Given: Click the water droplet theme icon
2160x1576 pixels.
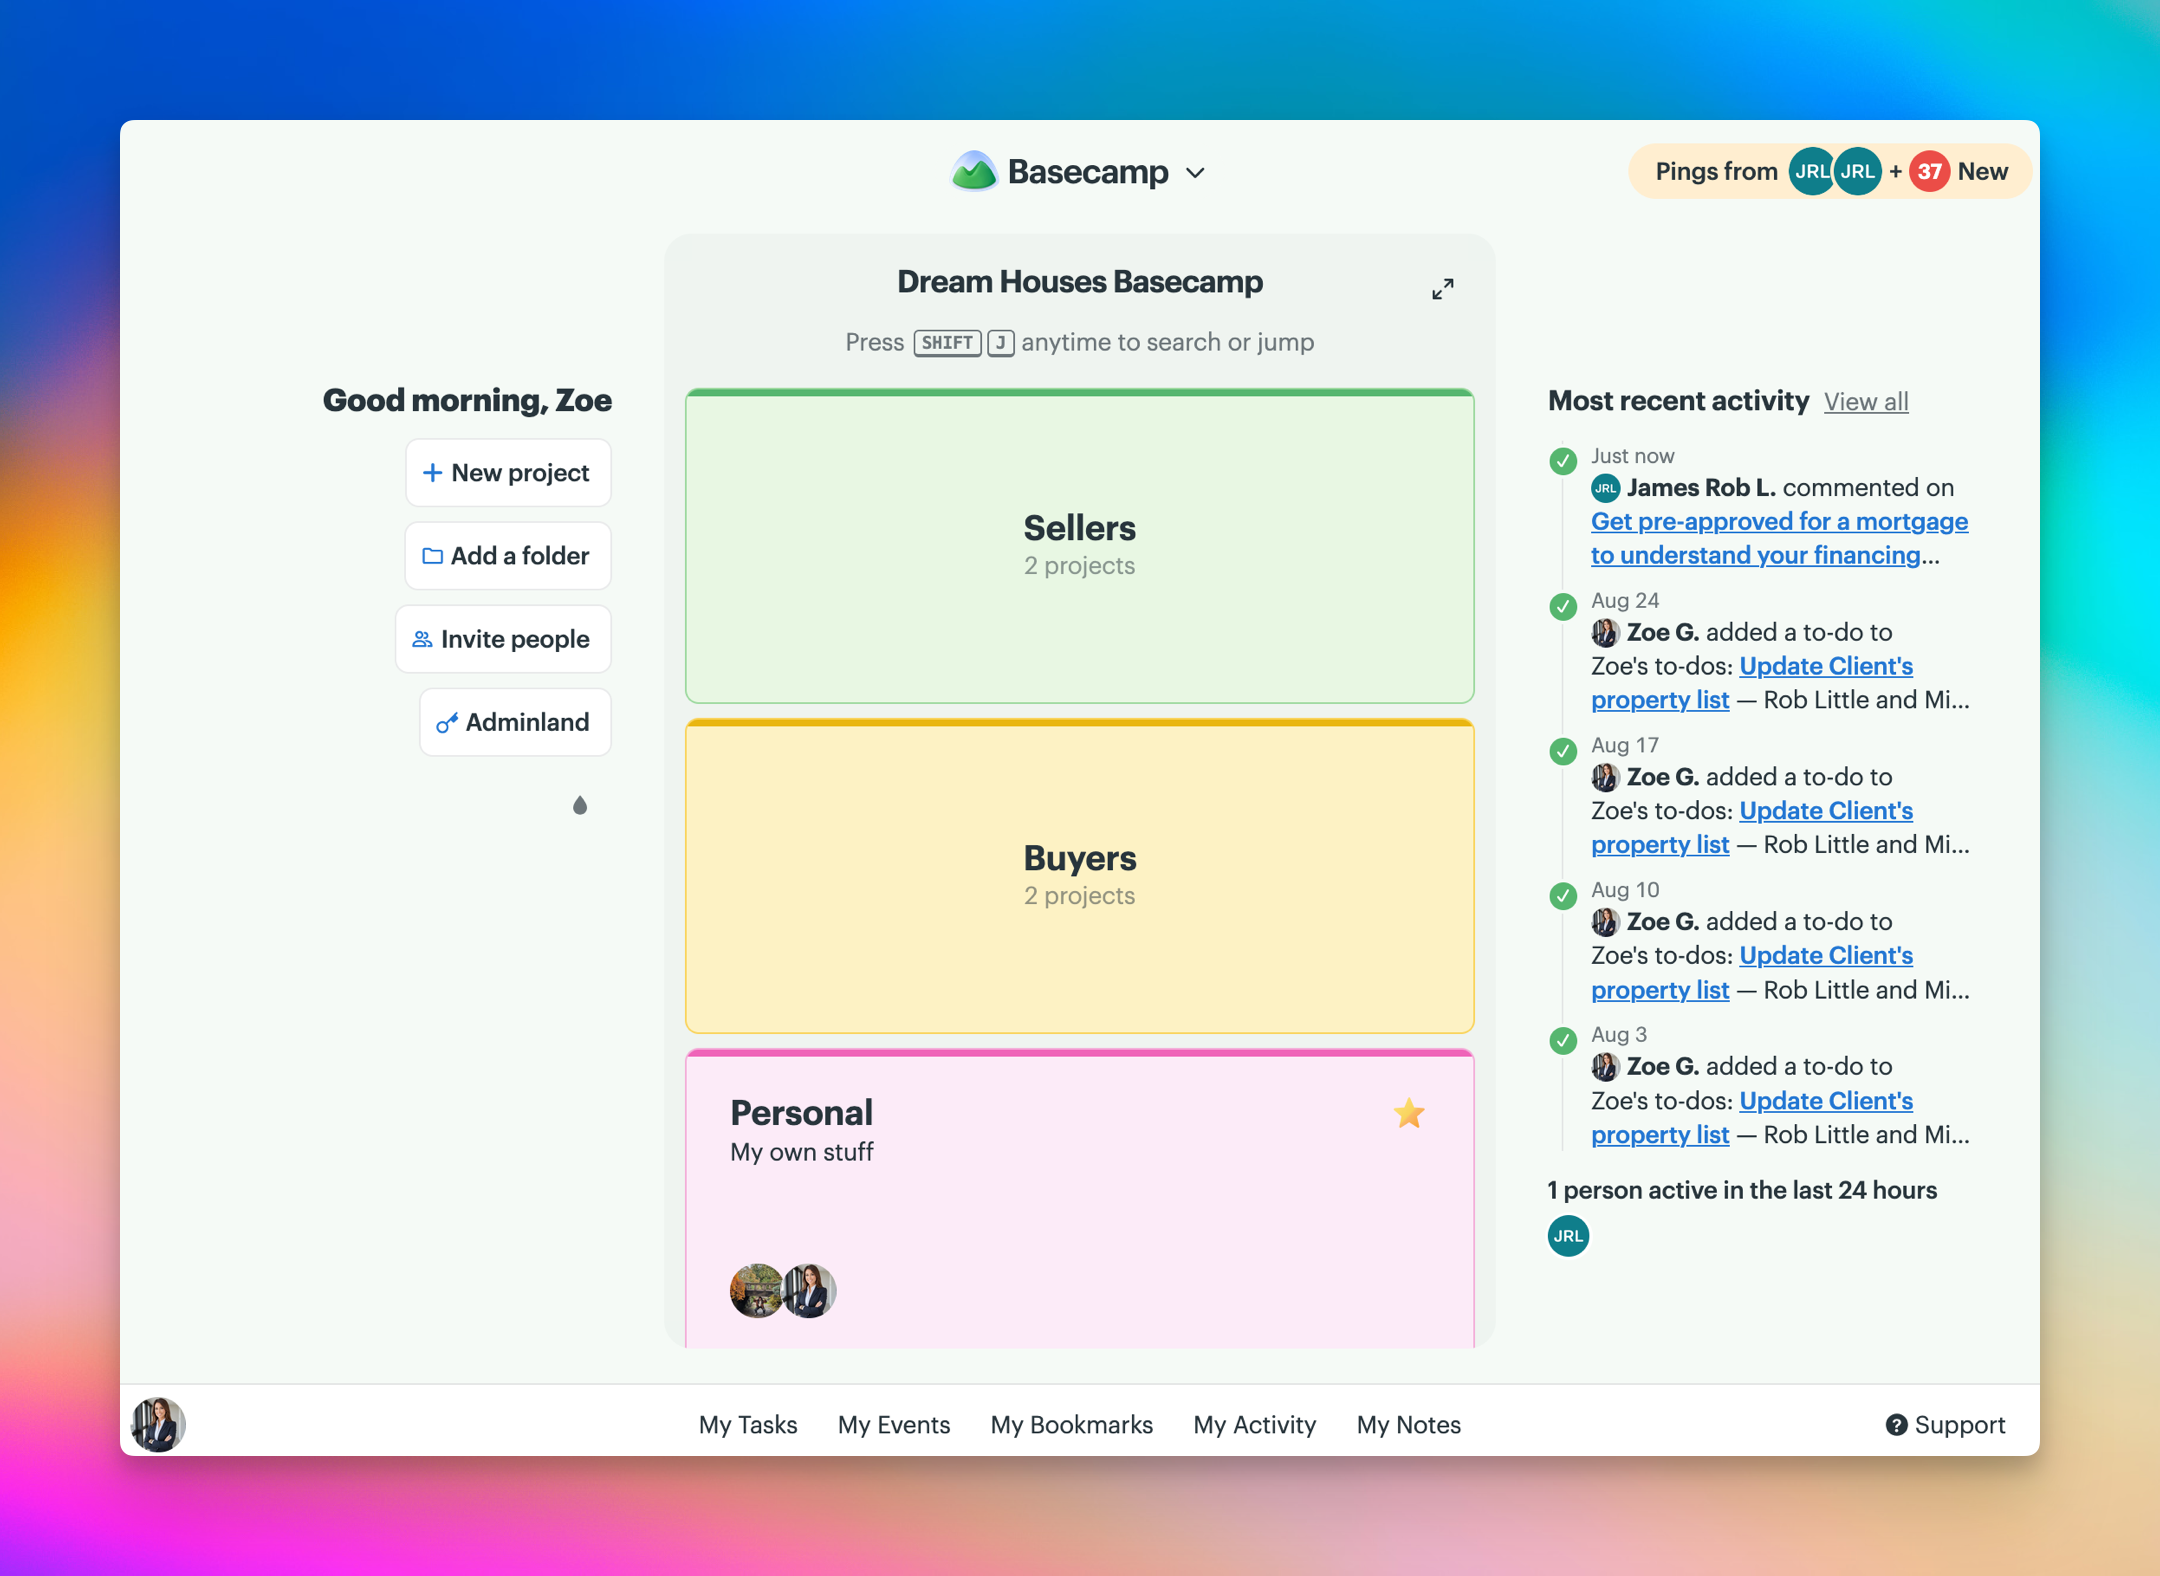Looking at the screenshot, I should pyautogui.click(x=580, y=805).
